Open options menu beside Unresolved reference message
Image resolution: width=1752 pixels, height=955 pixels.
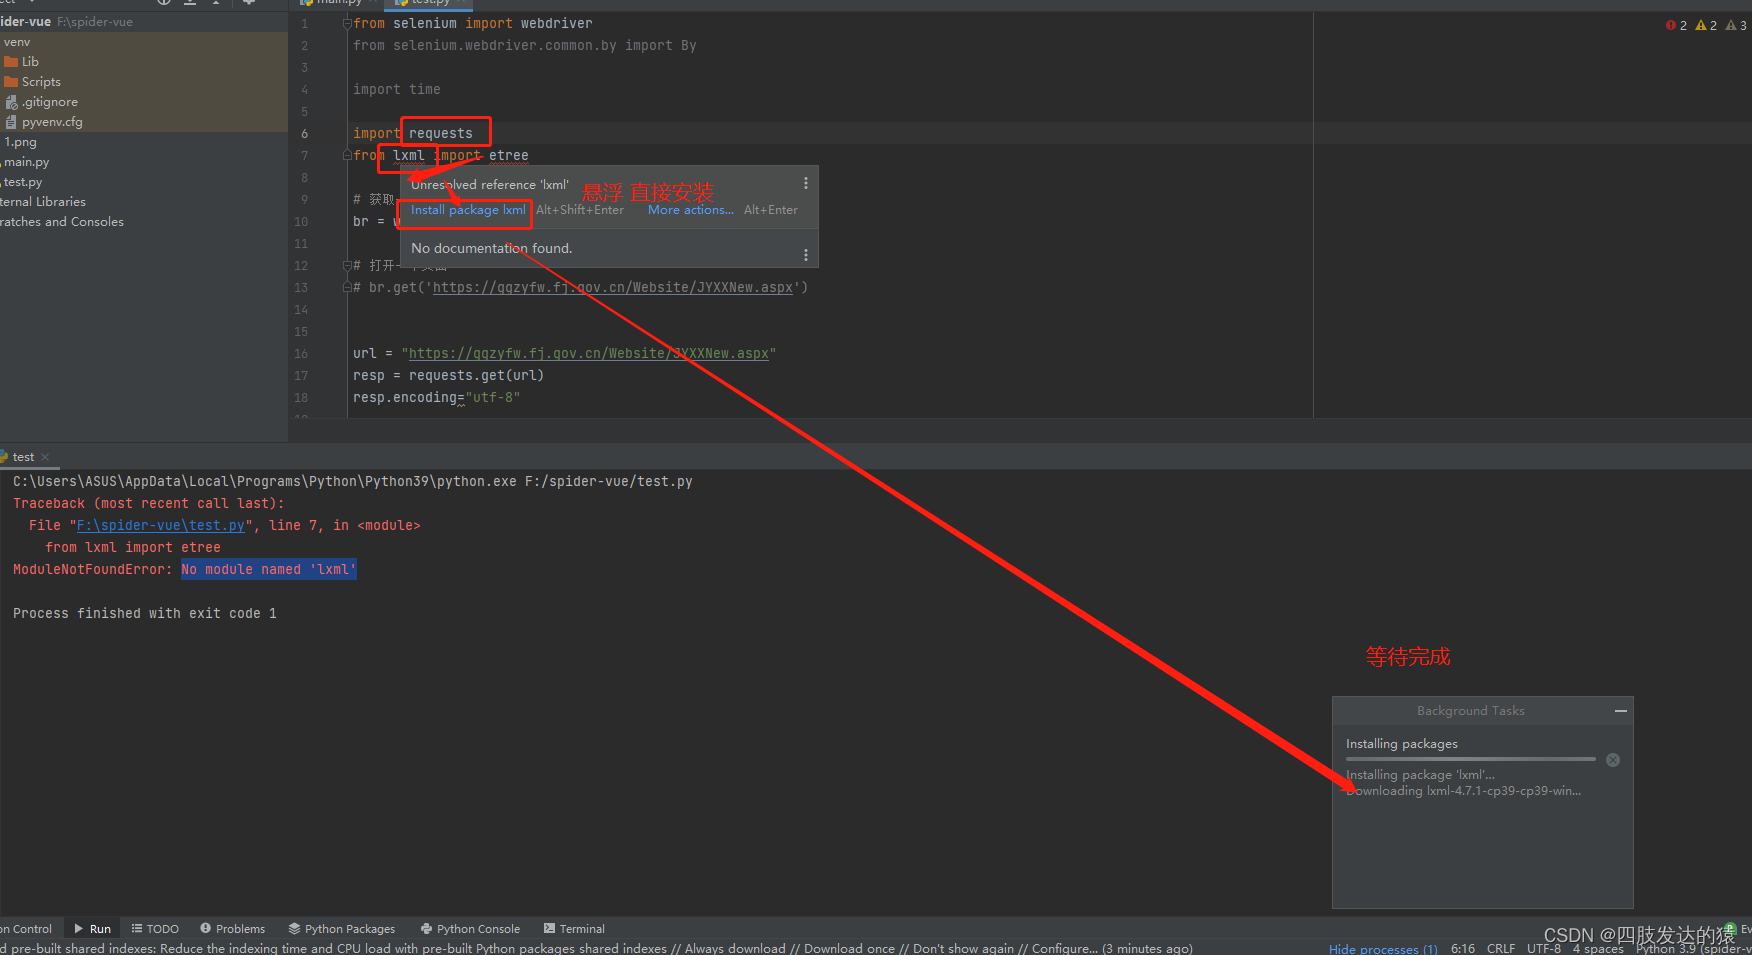point(806,184)
